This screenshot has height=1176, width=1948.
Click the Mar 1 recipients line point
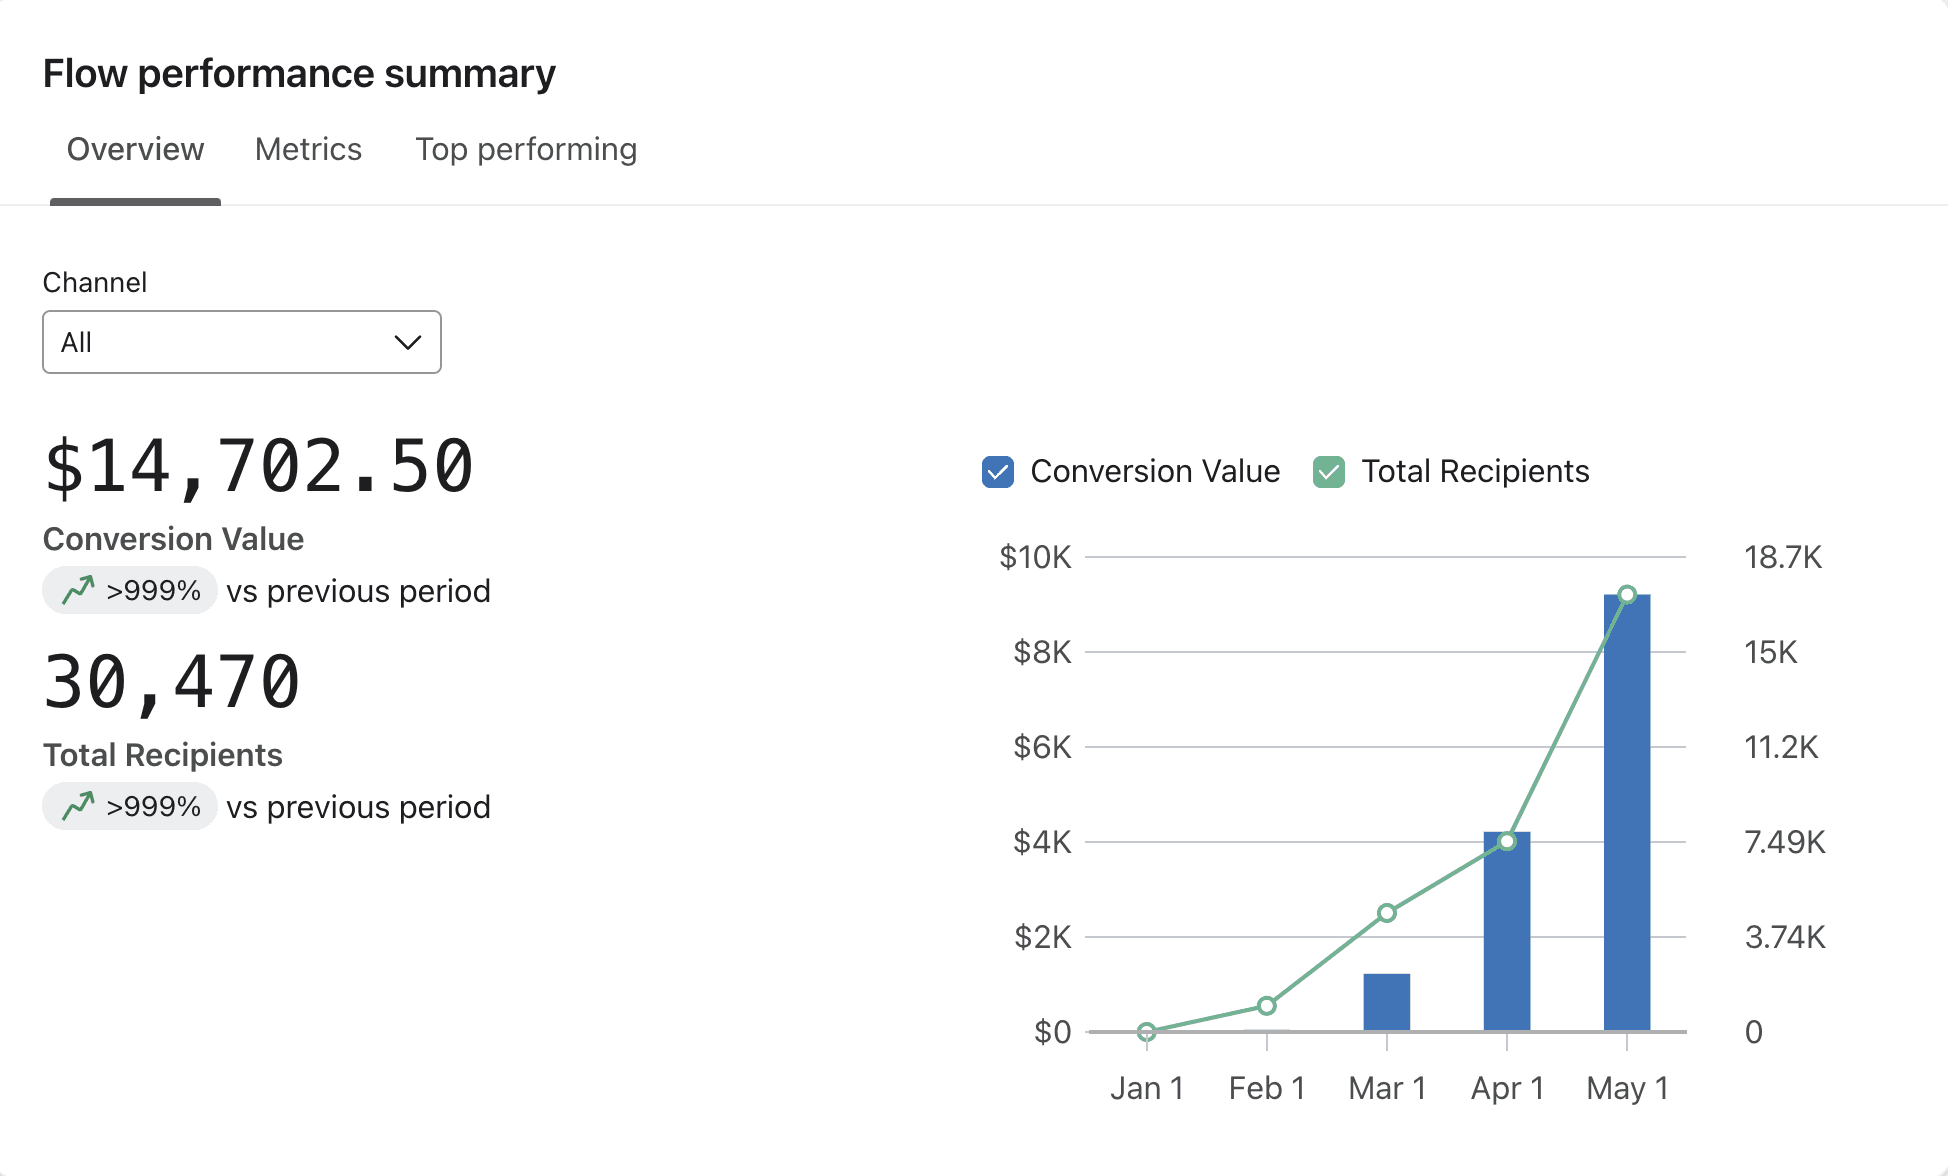1387,913
